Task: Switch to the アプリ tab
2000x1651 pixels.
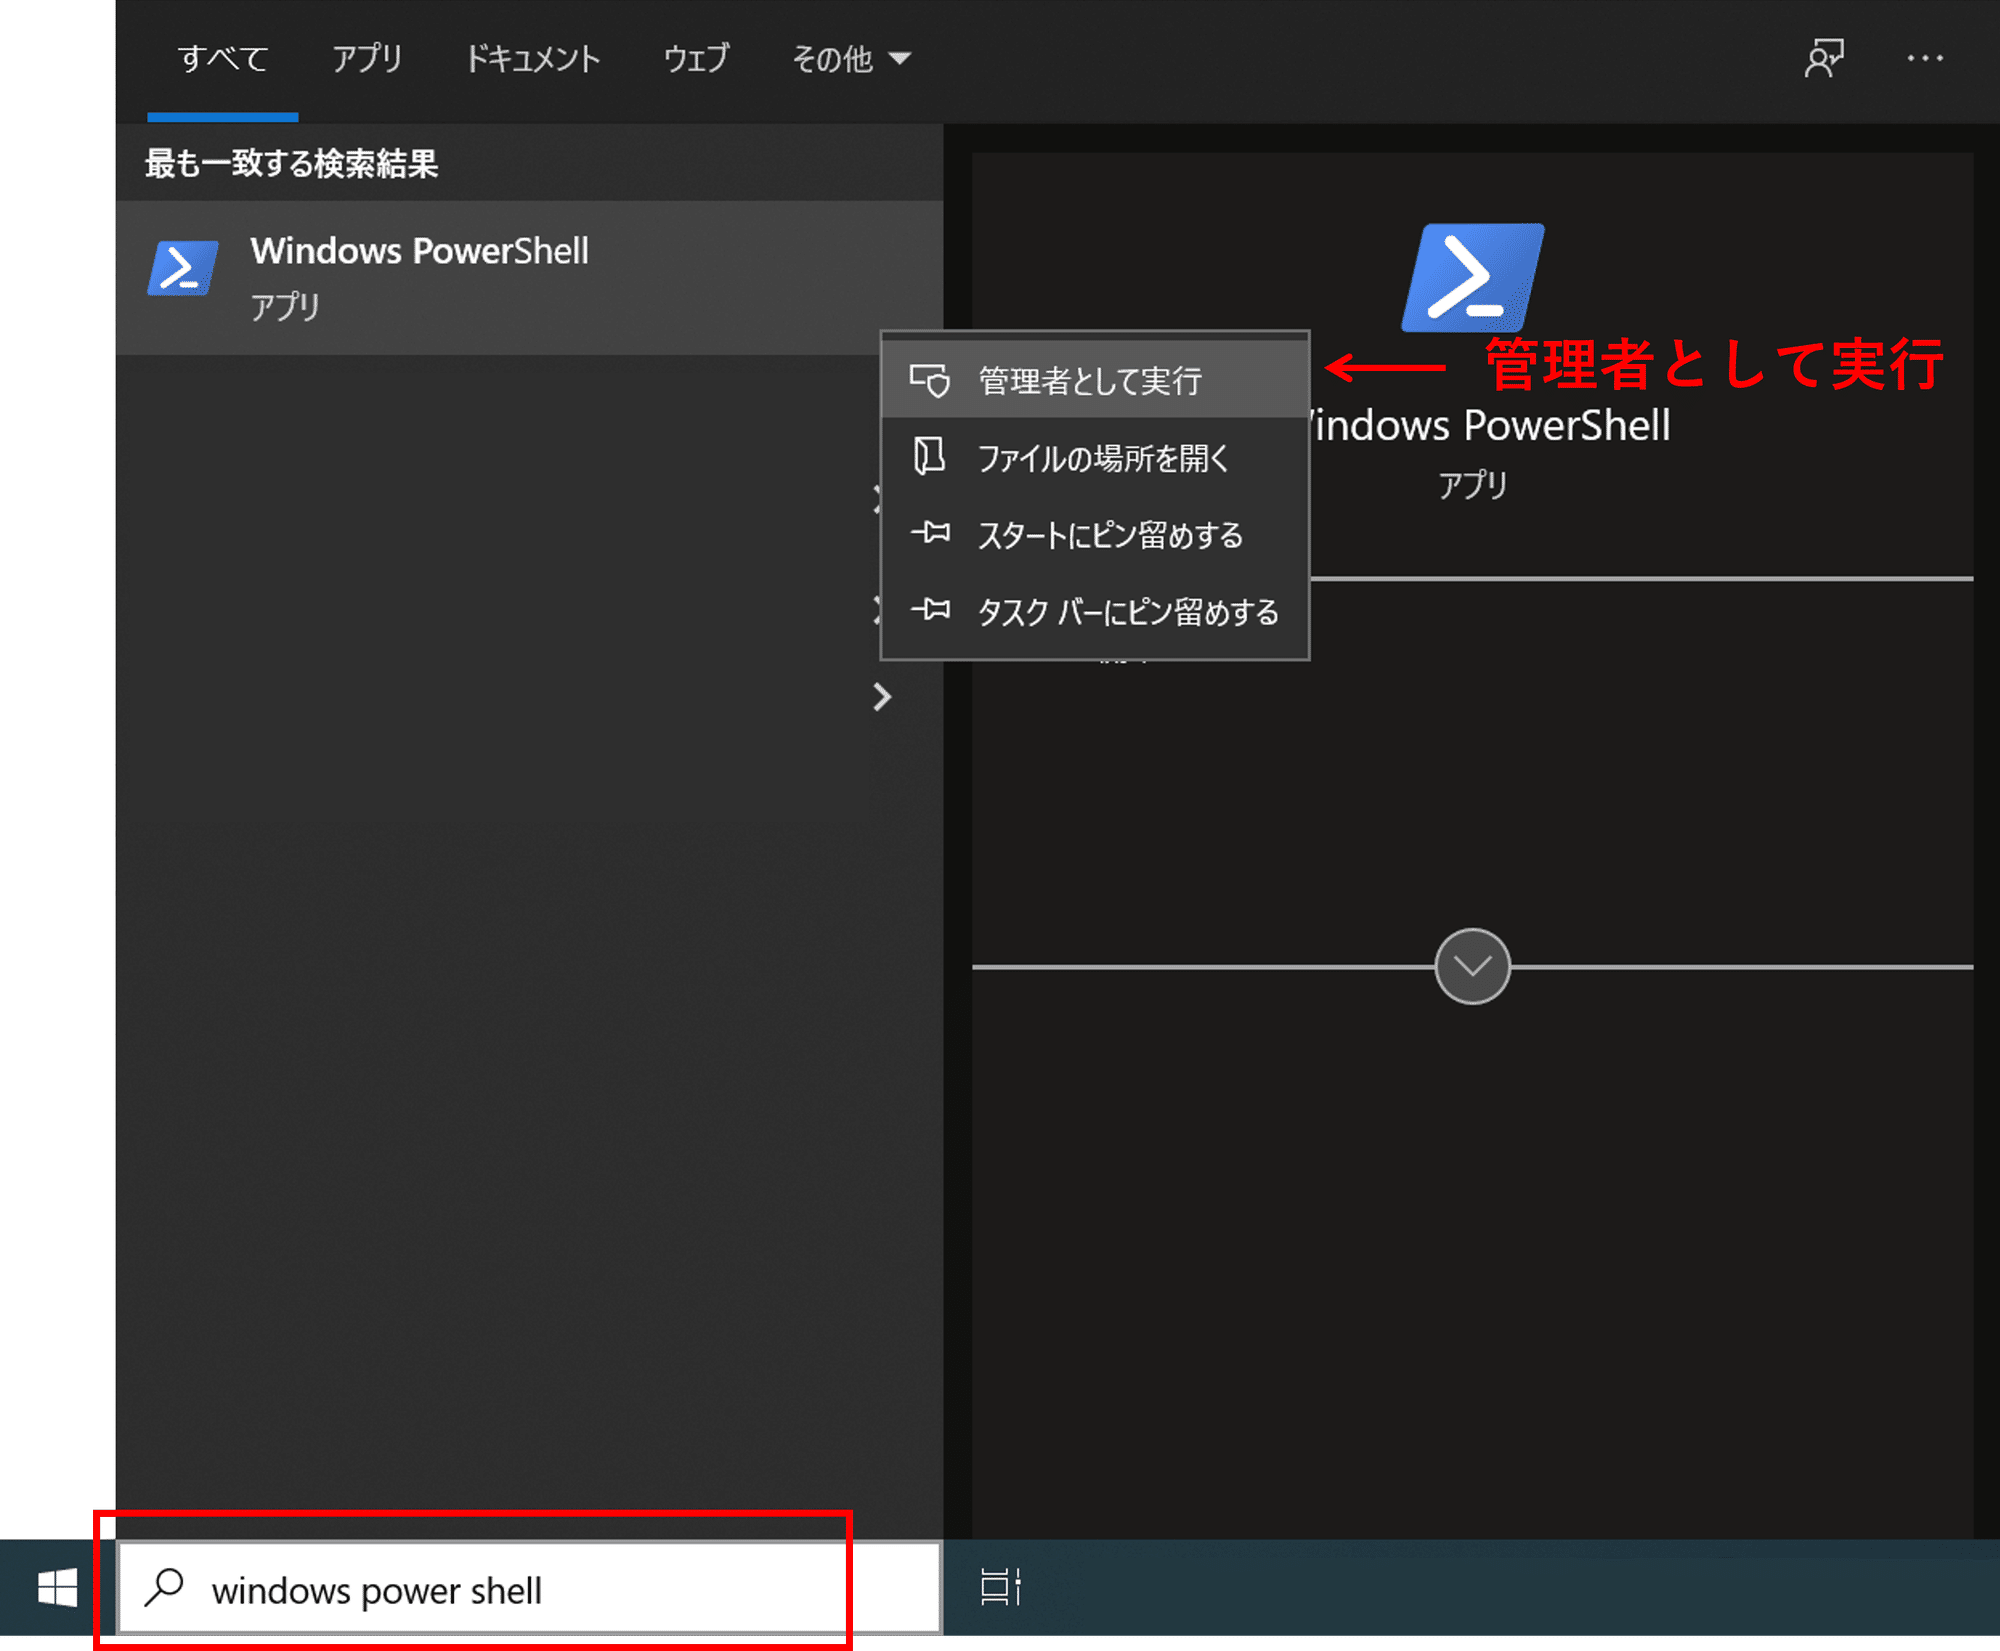Action: (x=367, y=59)
